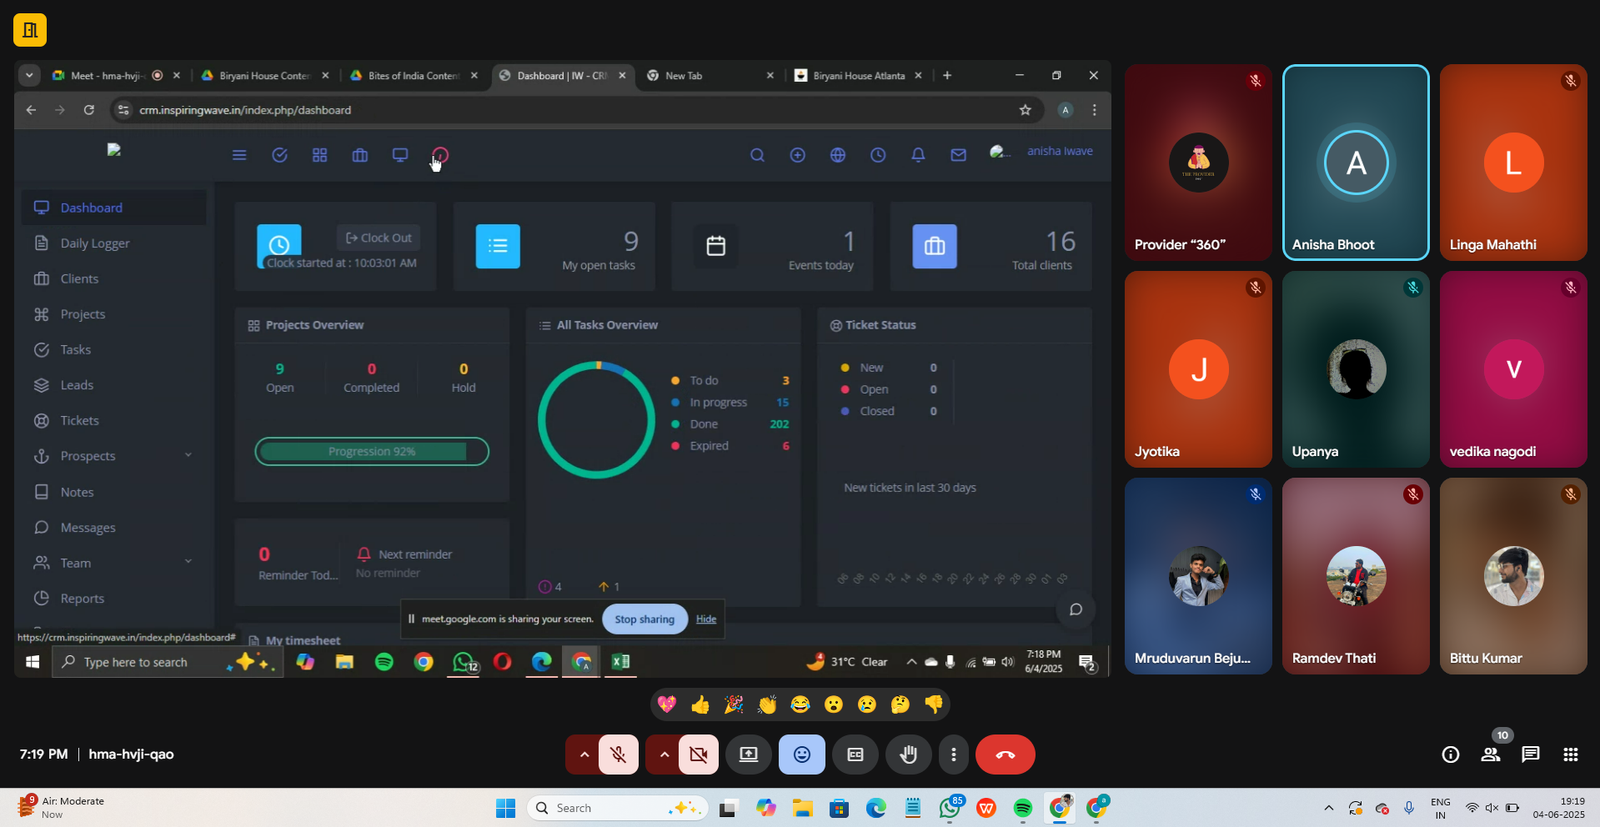
Task: Turn on the Meet camera
Action: tap(698, 755)
